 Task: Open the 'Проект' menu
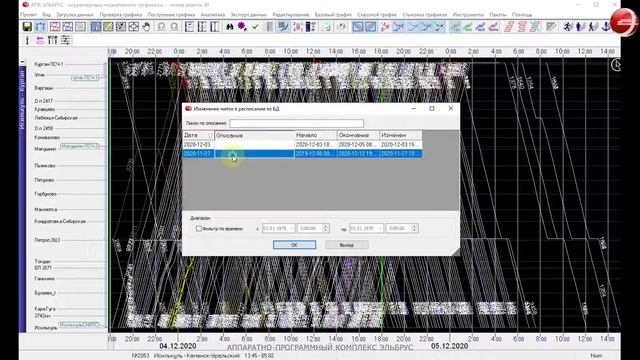[x=29, y=15]
